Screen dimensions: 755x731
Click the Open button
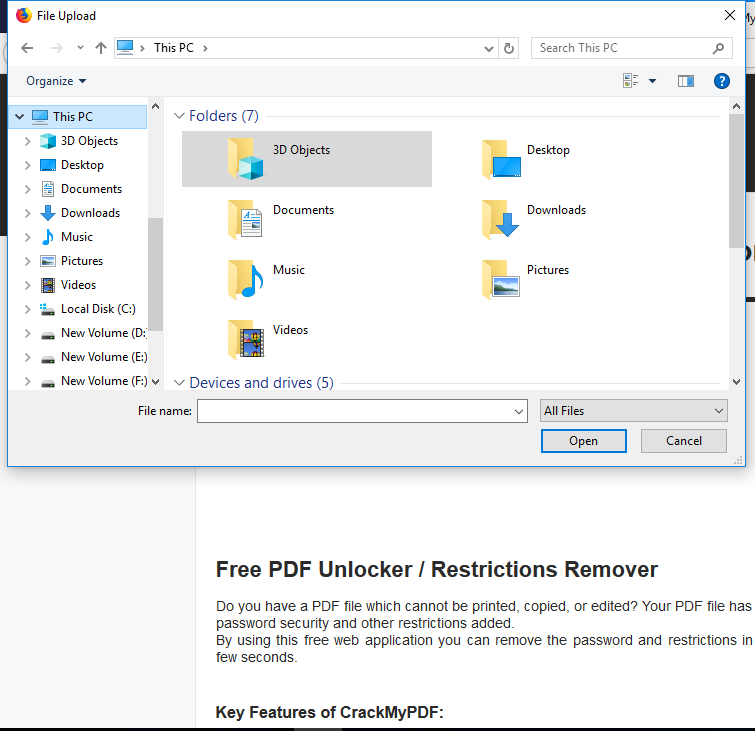[x=584, y=441]
